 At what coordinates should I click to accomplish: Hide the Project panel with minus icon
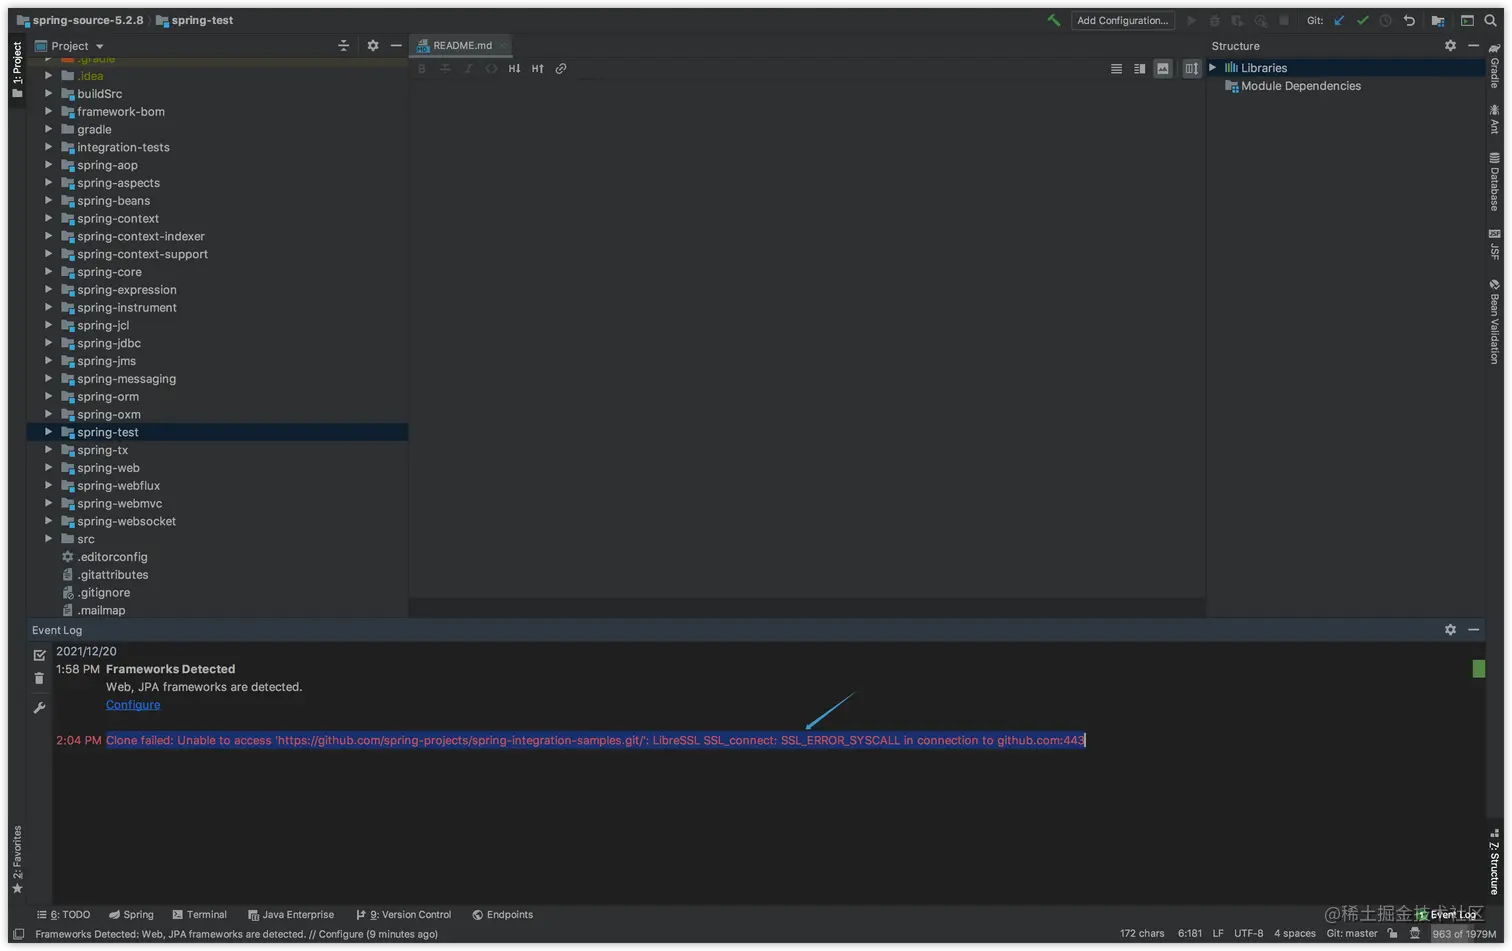(396, 46)
